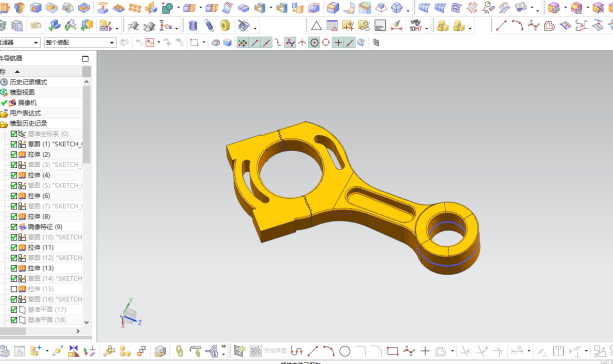The height and width of the screenshot is (364, 613).
Task: Select 基准平面 (18) item in tree
Action: [47, 320]
